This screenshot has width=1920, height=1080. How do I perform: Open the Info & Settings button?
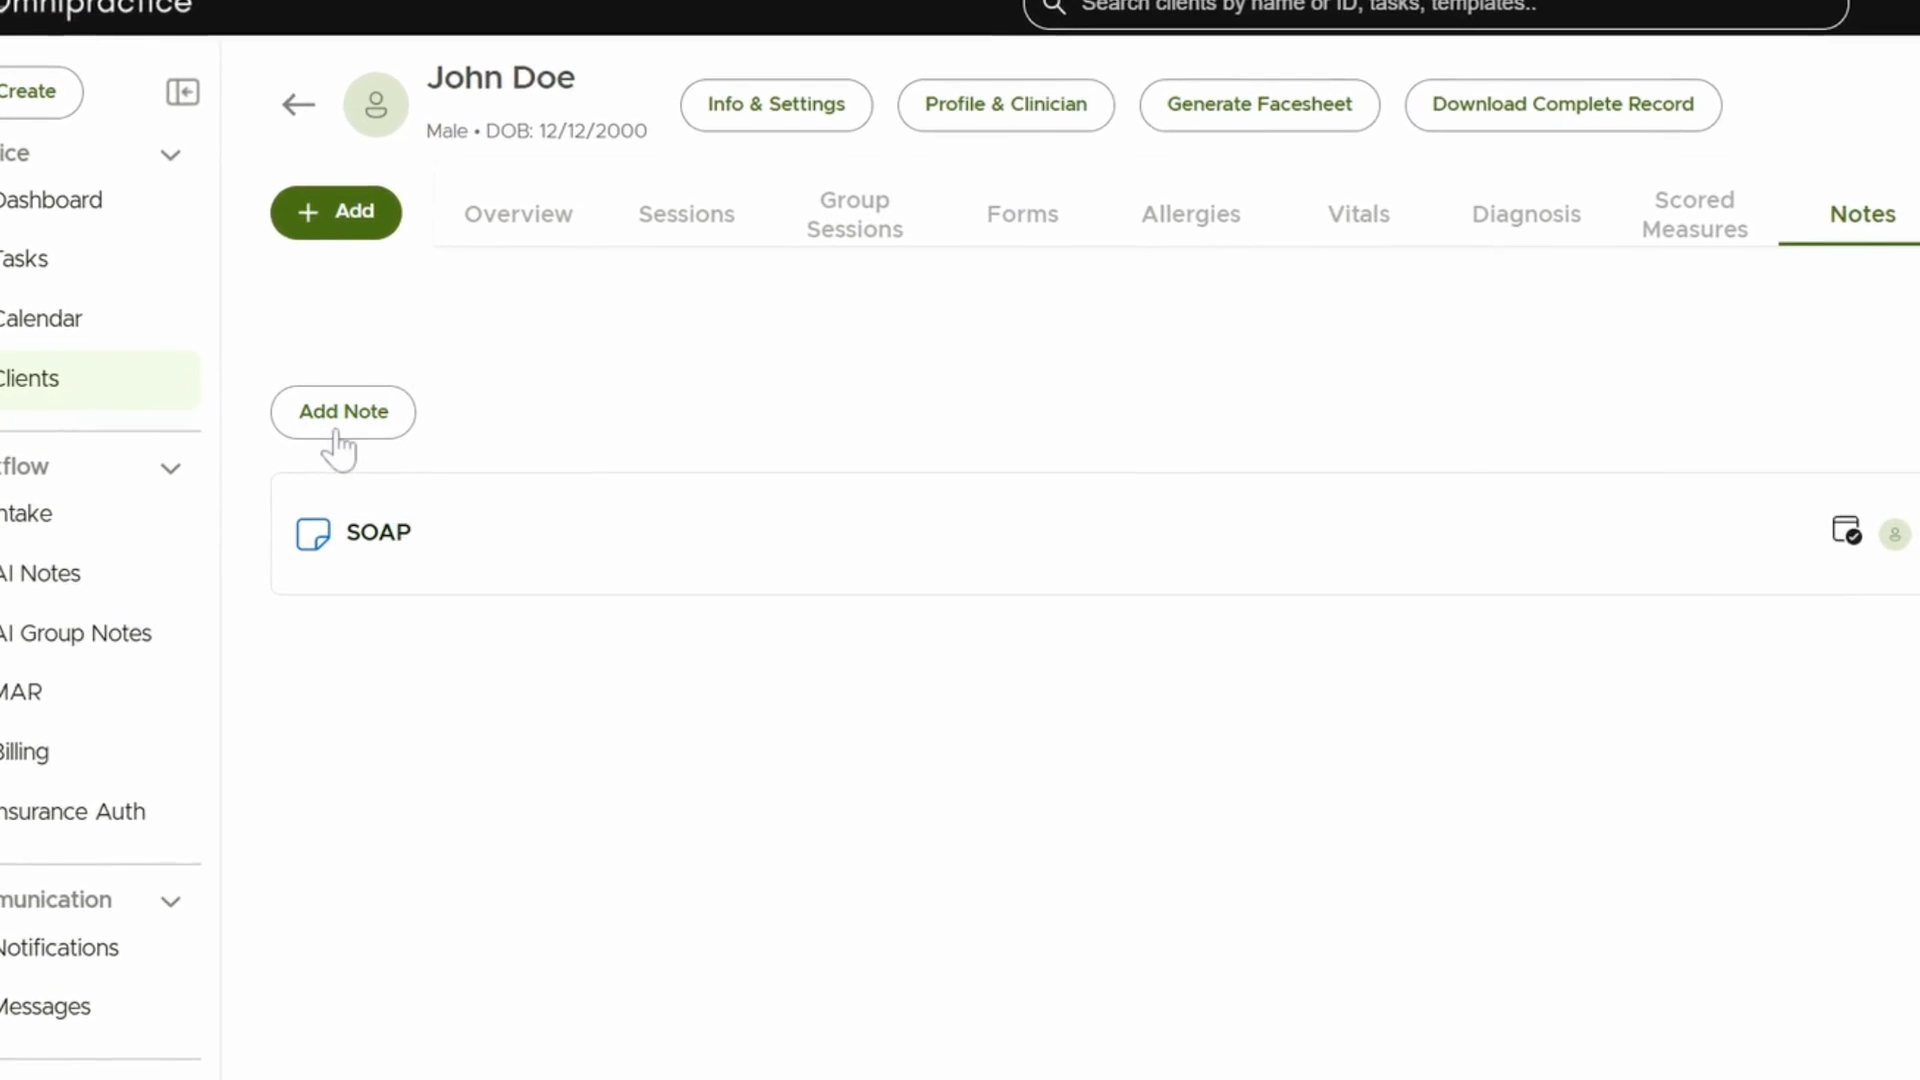[x=776, y=105]
